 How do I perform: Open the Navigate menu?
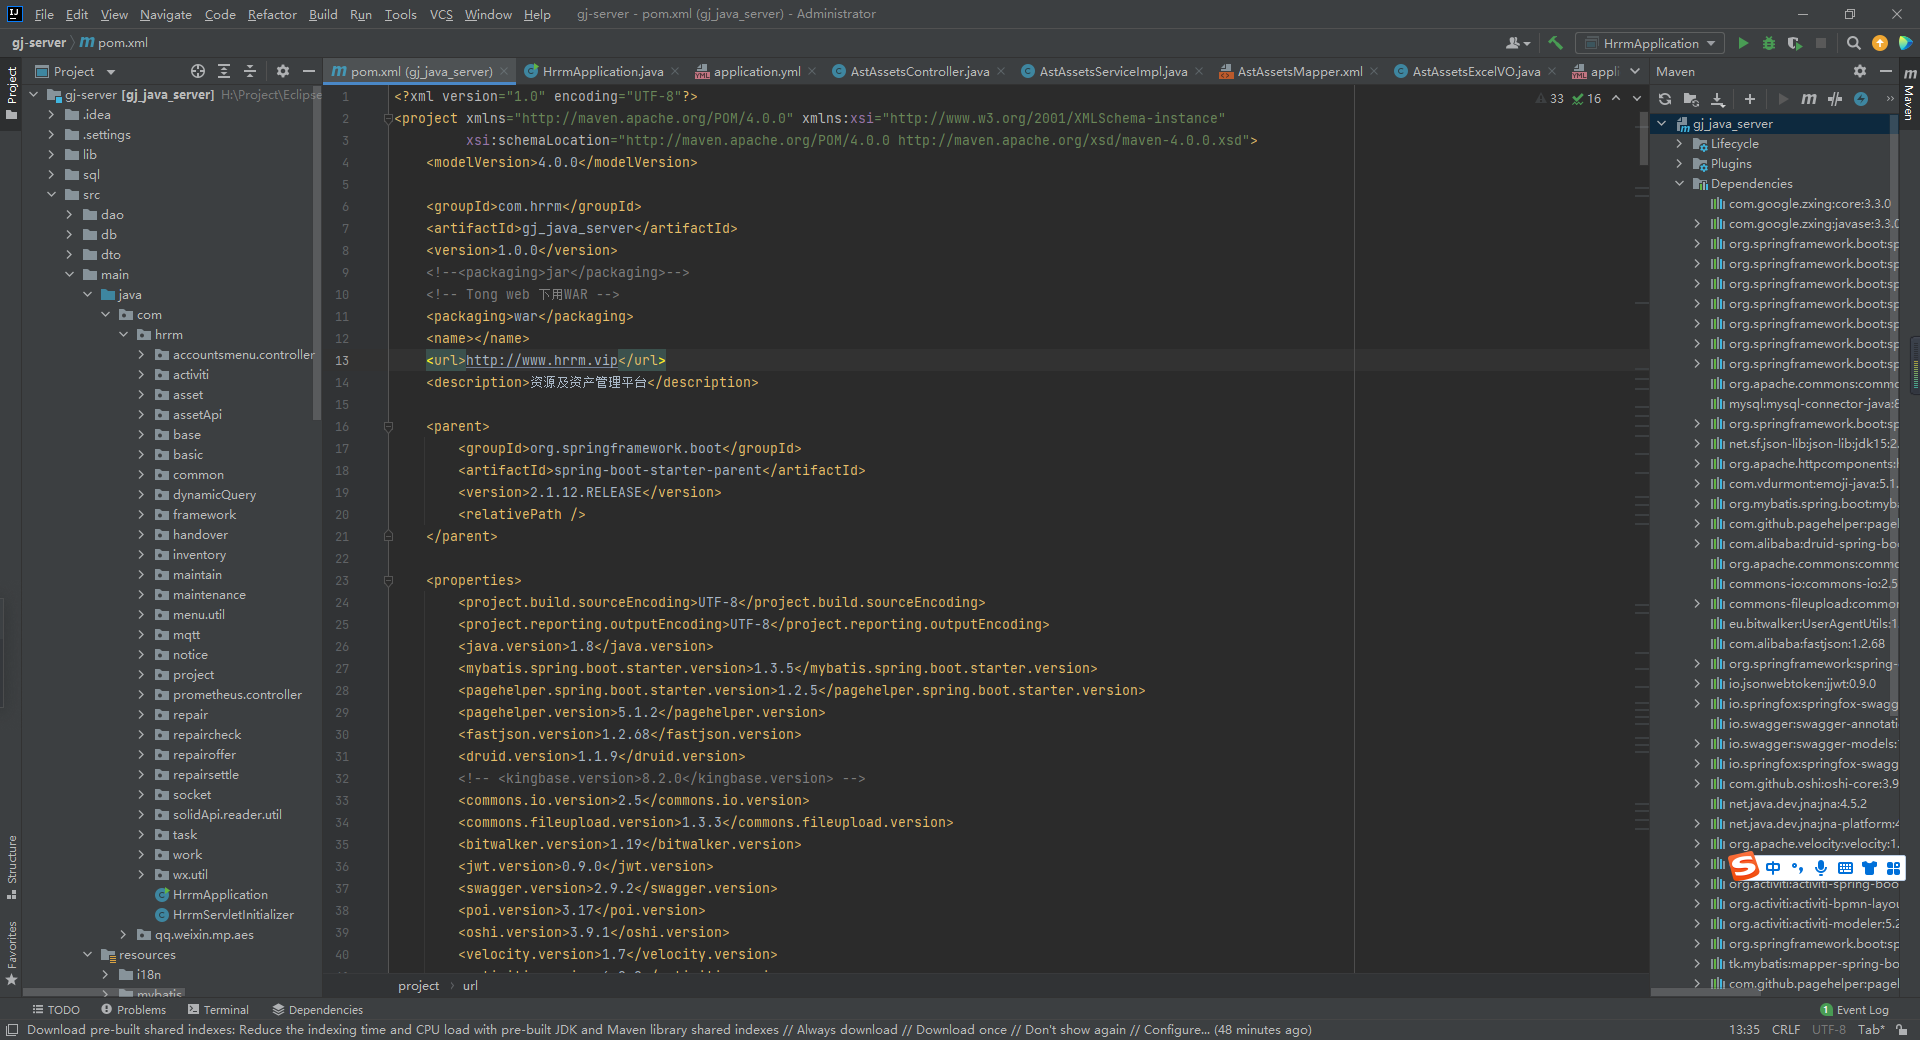[165, 14]
